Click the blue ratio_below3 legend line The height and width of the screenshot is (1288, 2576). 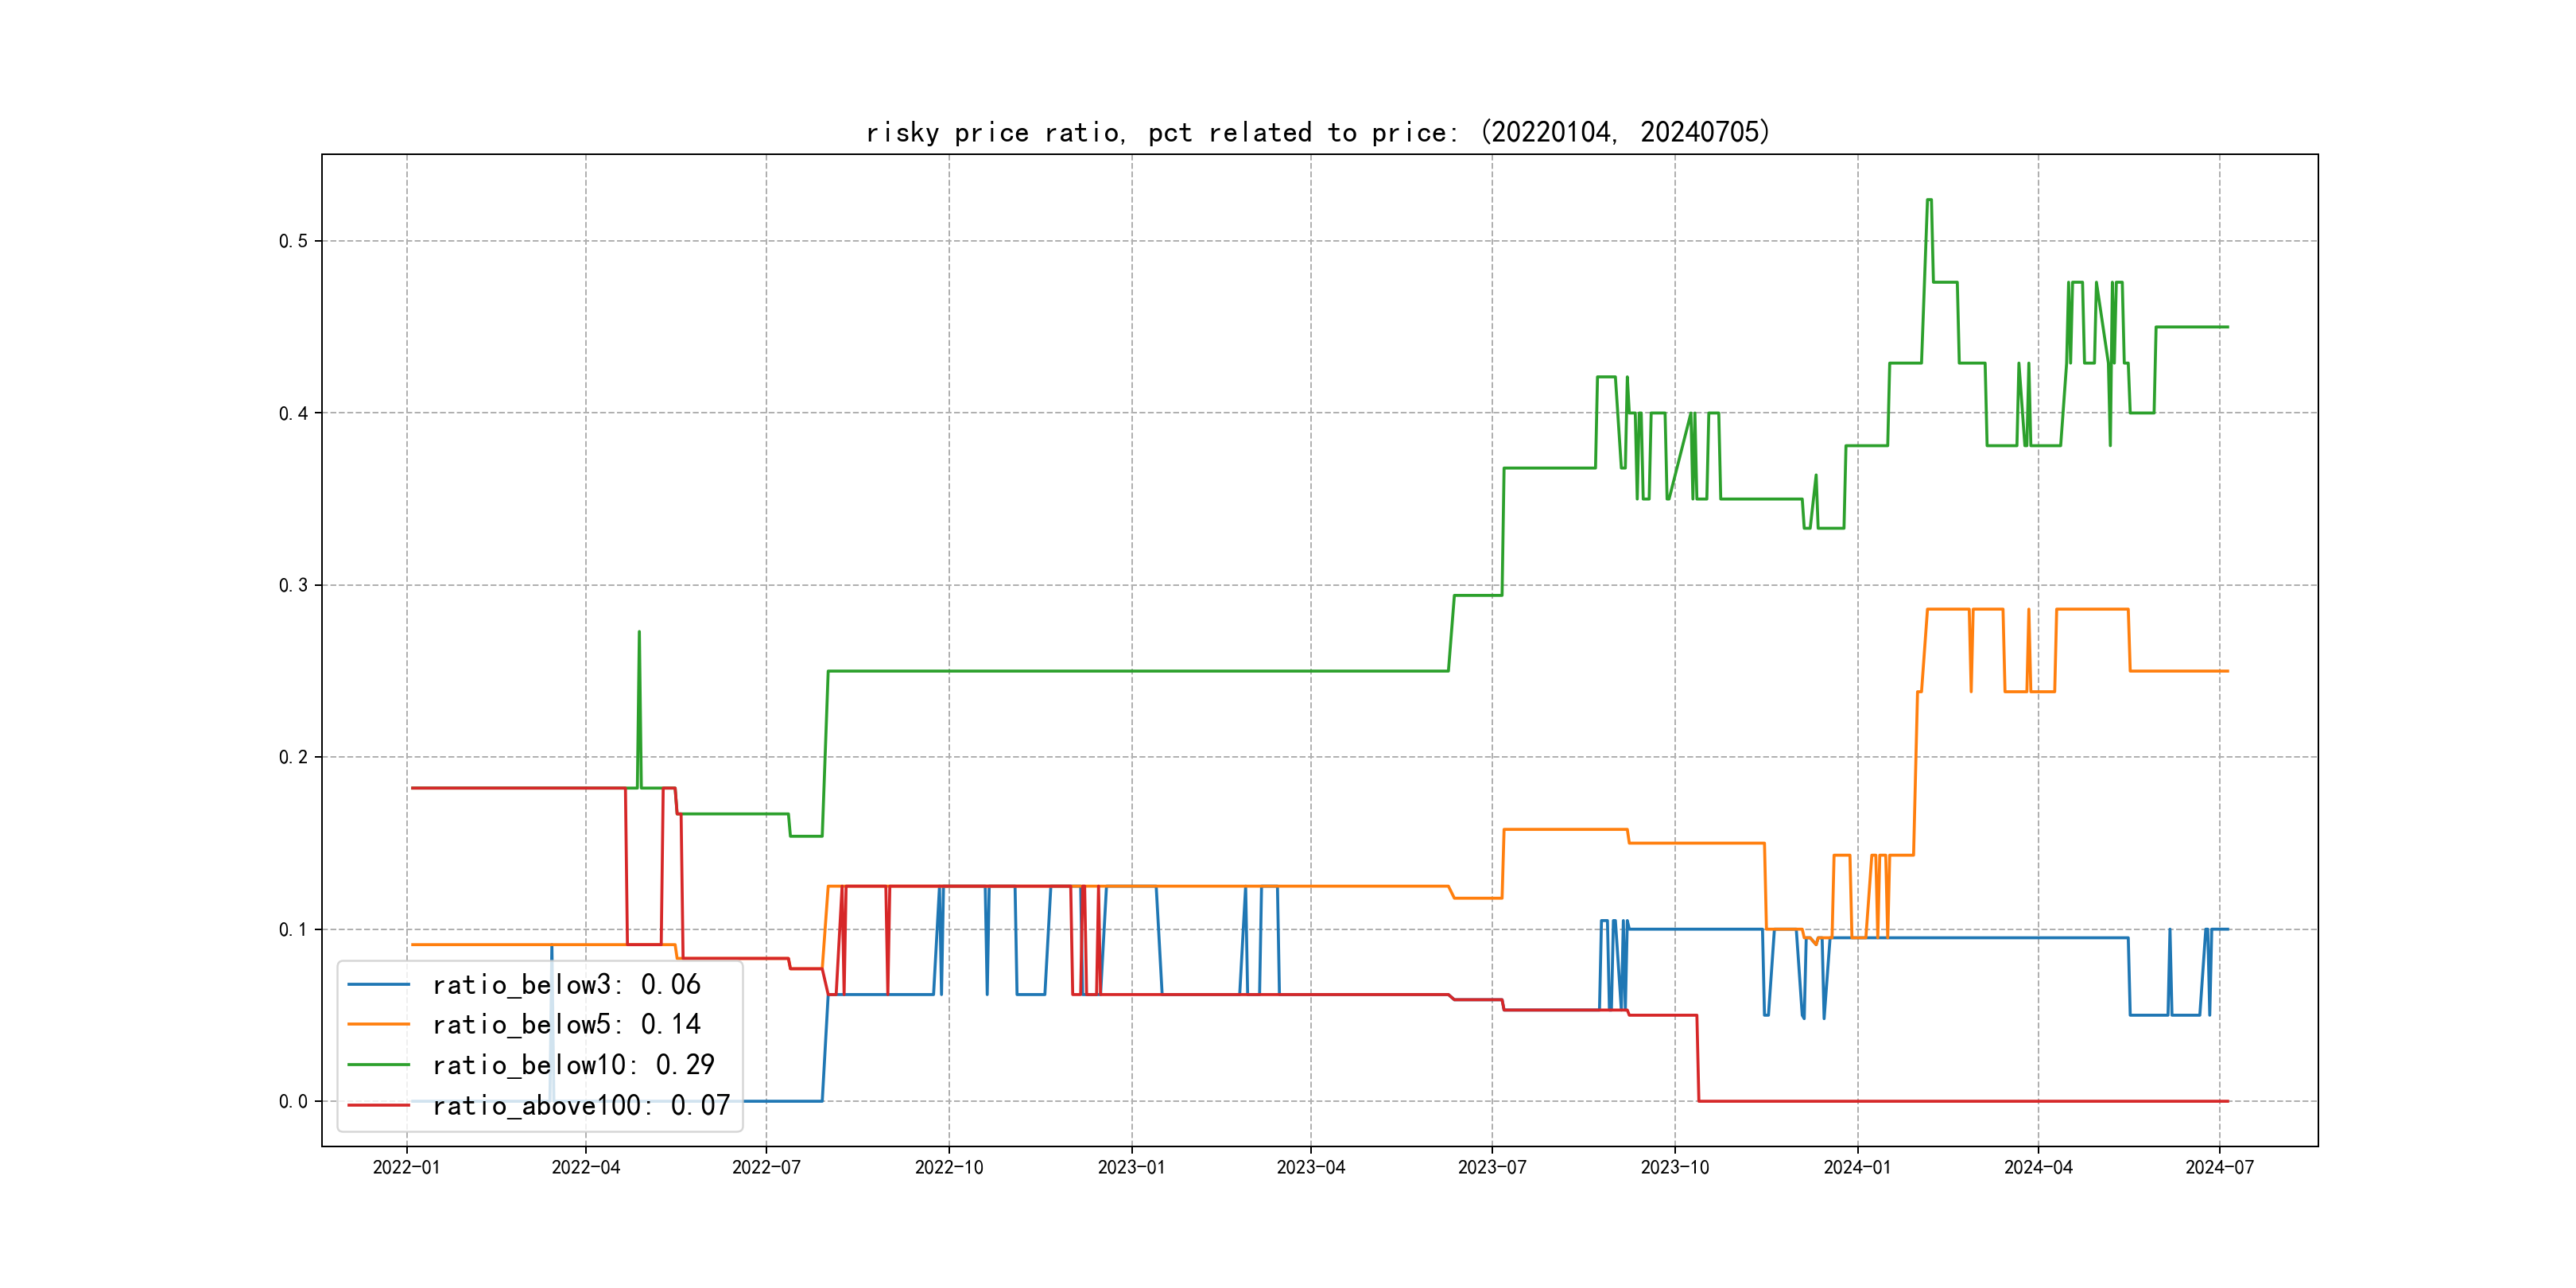pyautogui.click(x=378, y=985)
